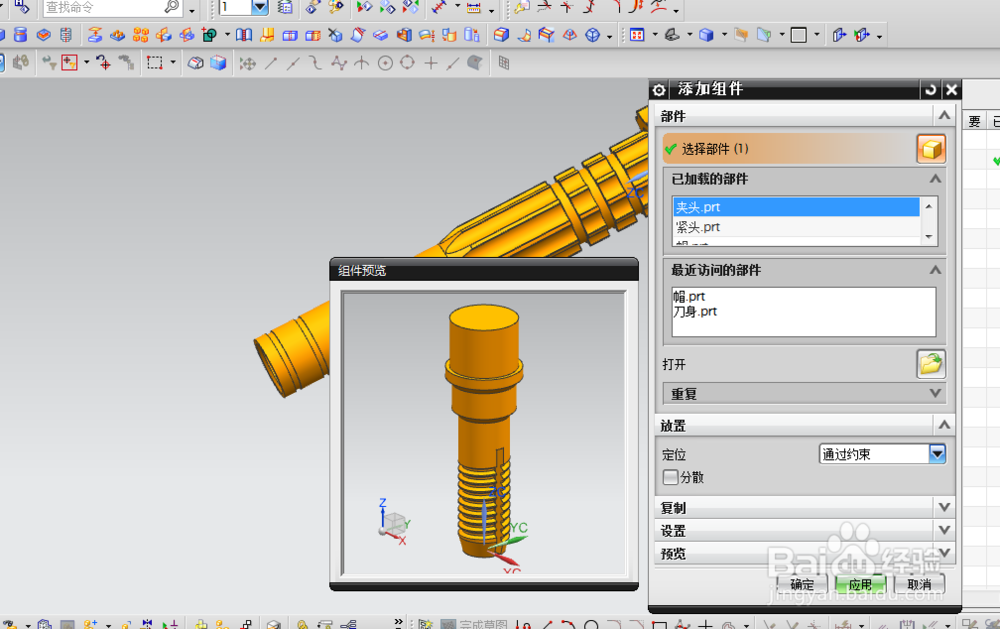The image size is (1000, 629).
Task: Click the shaded blue cube rendering icon
Action: click(706, 35)
